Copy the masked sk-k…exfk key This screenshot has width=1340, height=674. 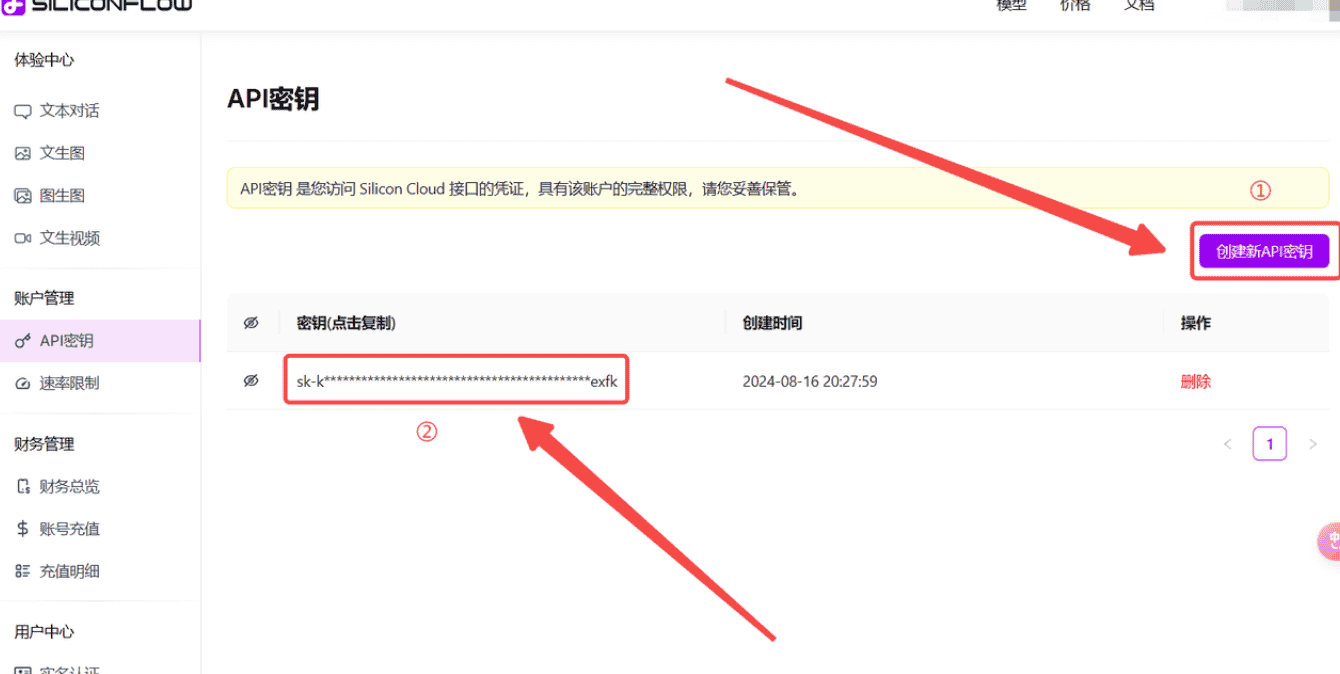(457, 381)
